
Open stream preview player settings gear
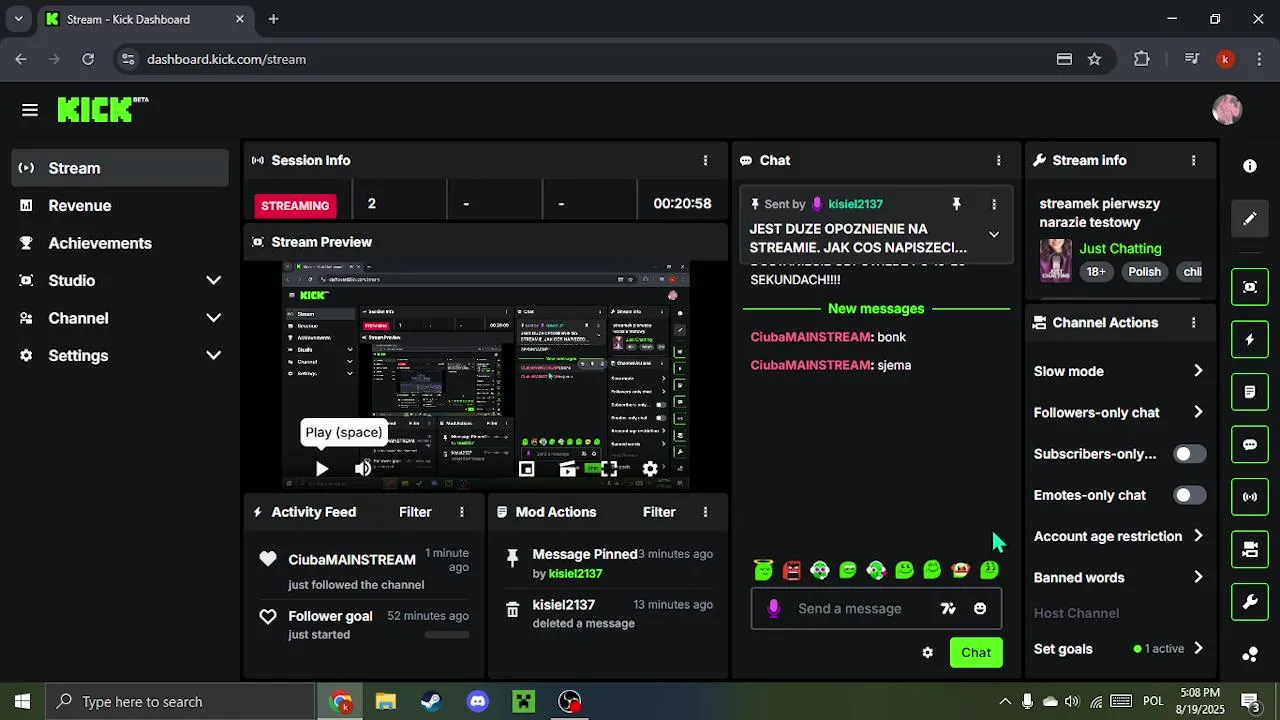[650, 468]
